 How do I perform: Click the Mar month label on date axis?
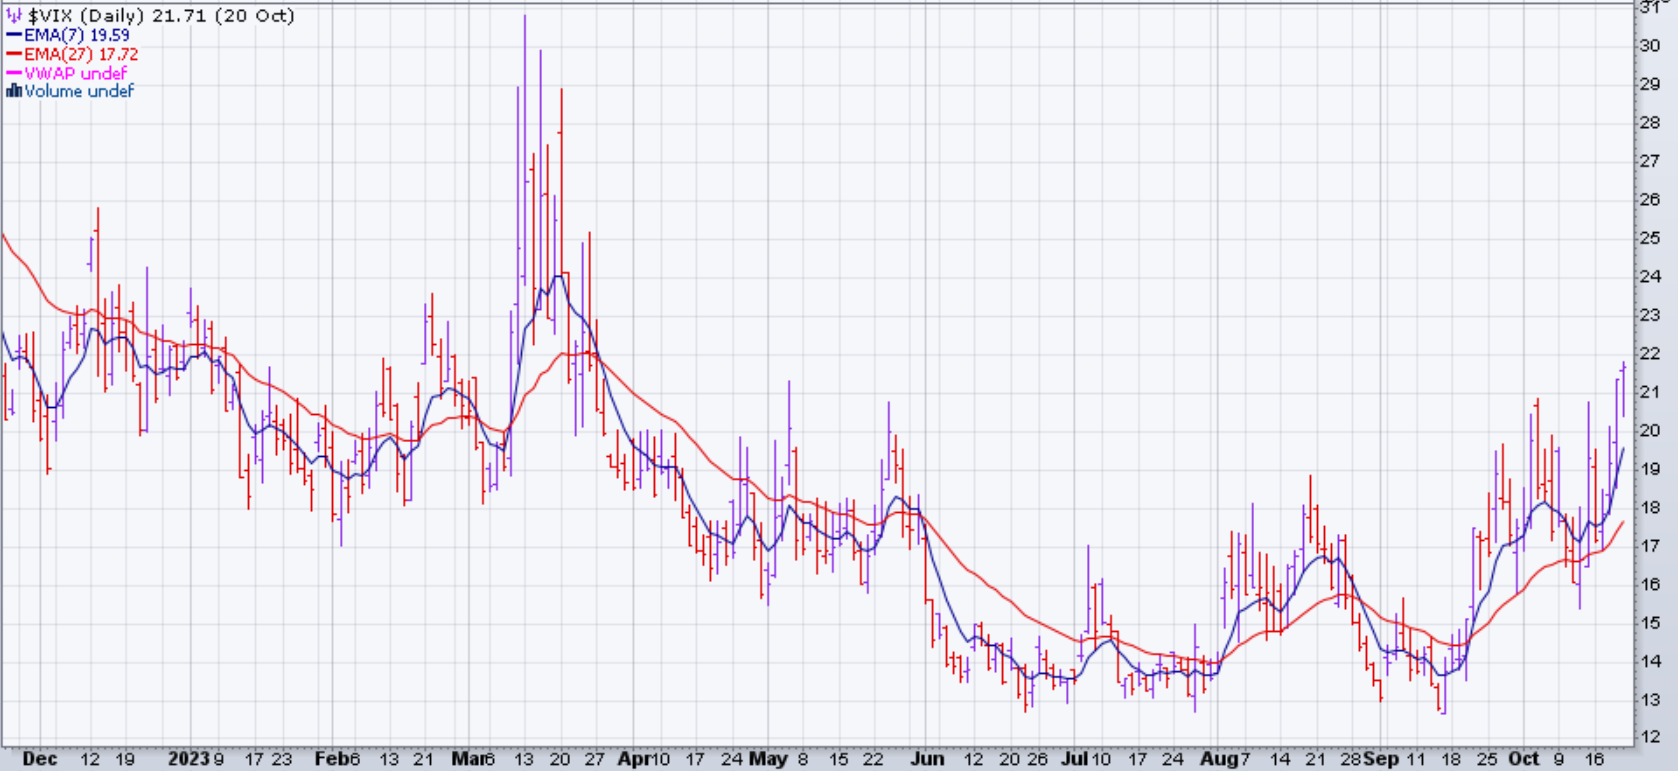click(x=467, y=759)
